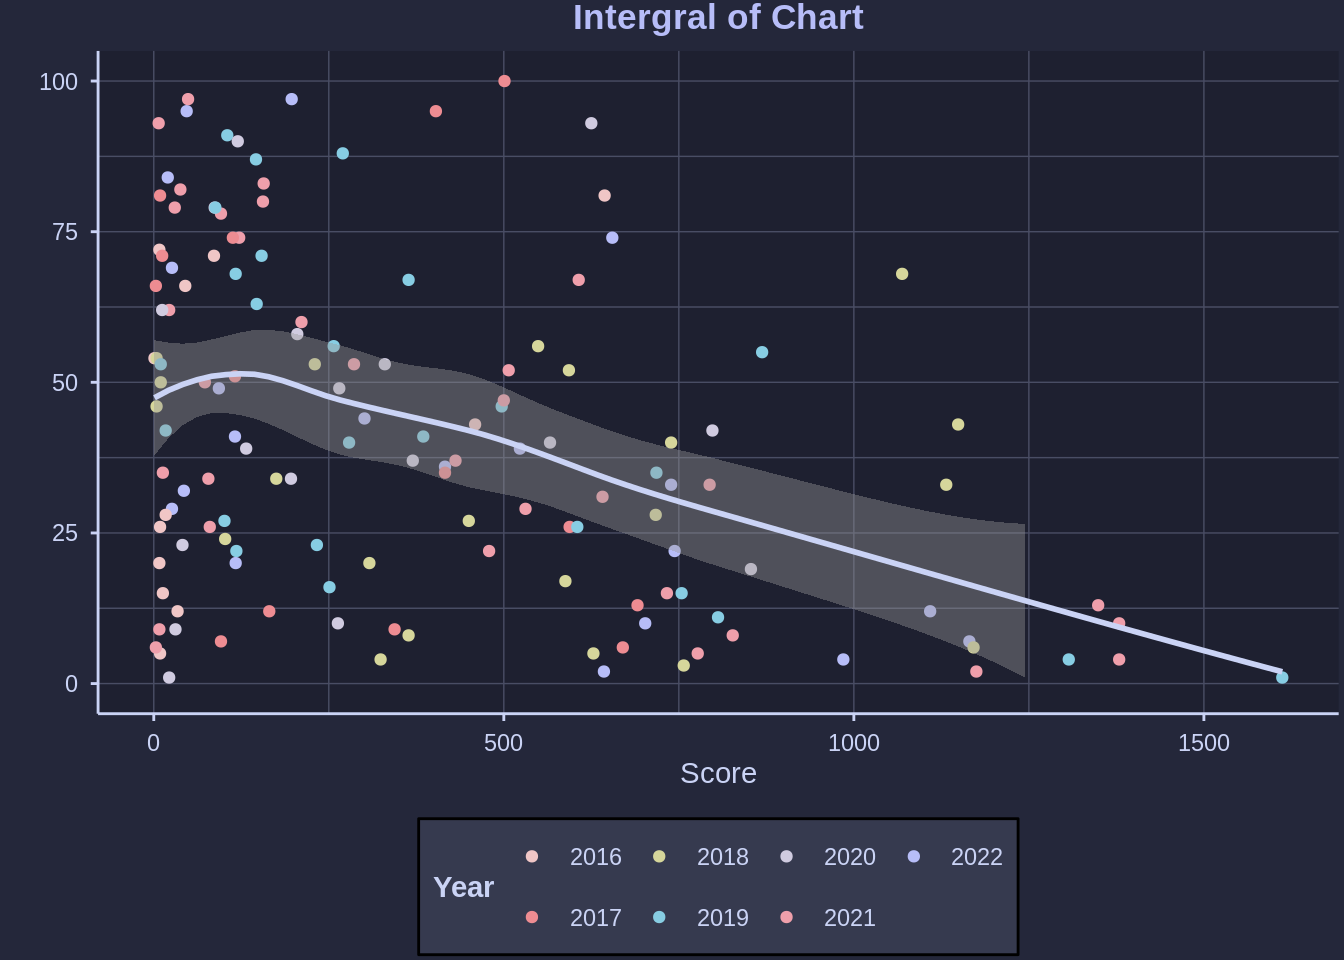Click the gray point near top at score 625
1344x960 pixels.
tap(591, 124)
